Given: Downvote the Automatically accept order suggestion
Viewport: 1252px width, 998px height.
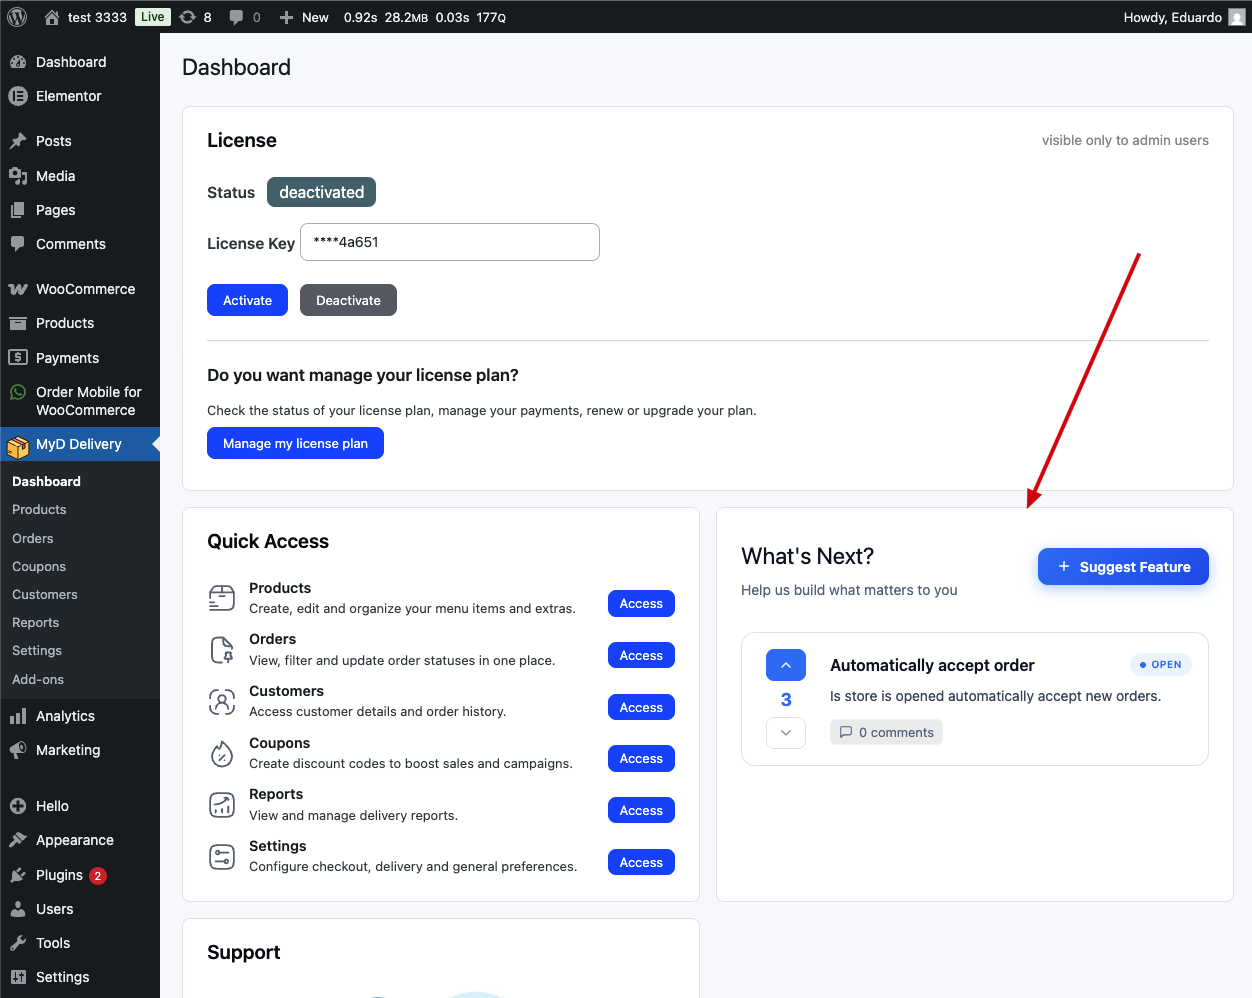Looking at the screenshot, I should pyautogui.click(x=785, y=733).
